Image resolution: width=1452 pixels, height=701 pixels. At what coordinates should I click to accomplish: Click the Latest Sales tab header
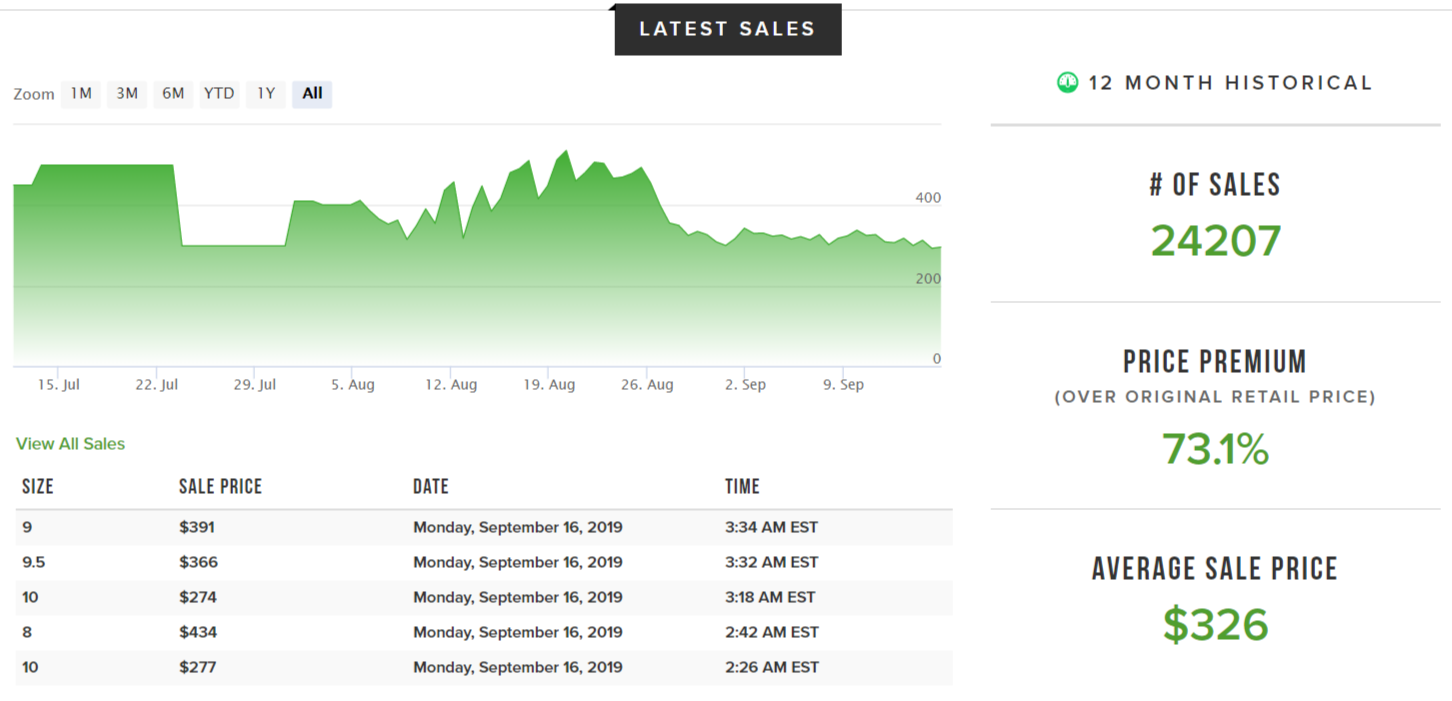coord(727,29)
